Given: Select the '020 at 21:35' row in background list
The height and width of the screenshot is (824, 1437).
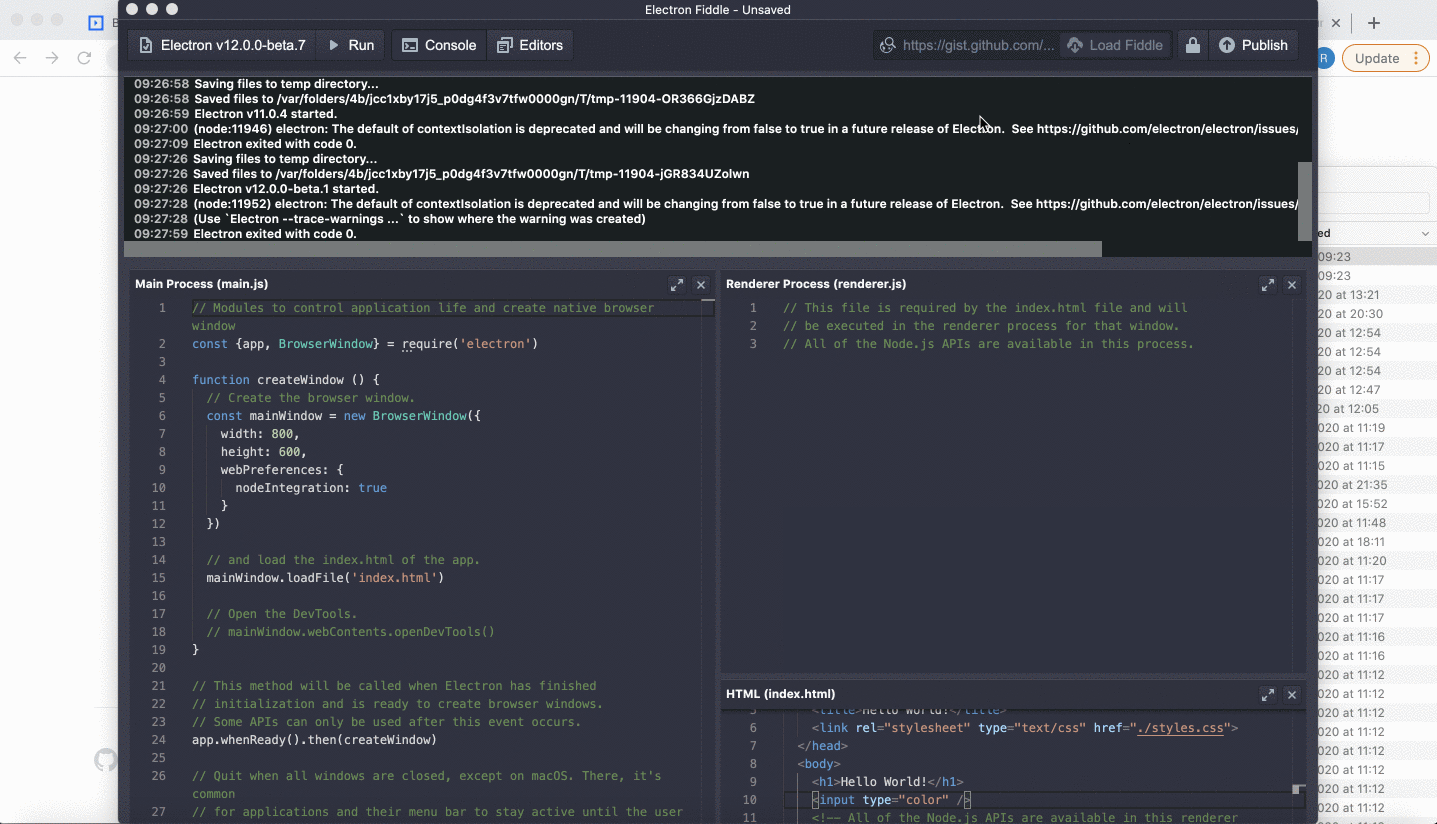Looking at the screenshot, I should 1376,485.
